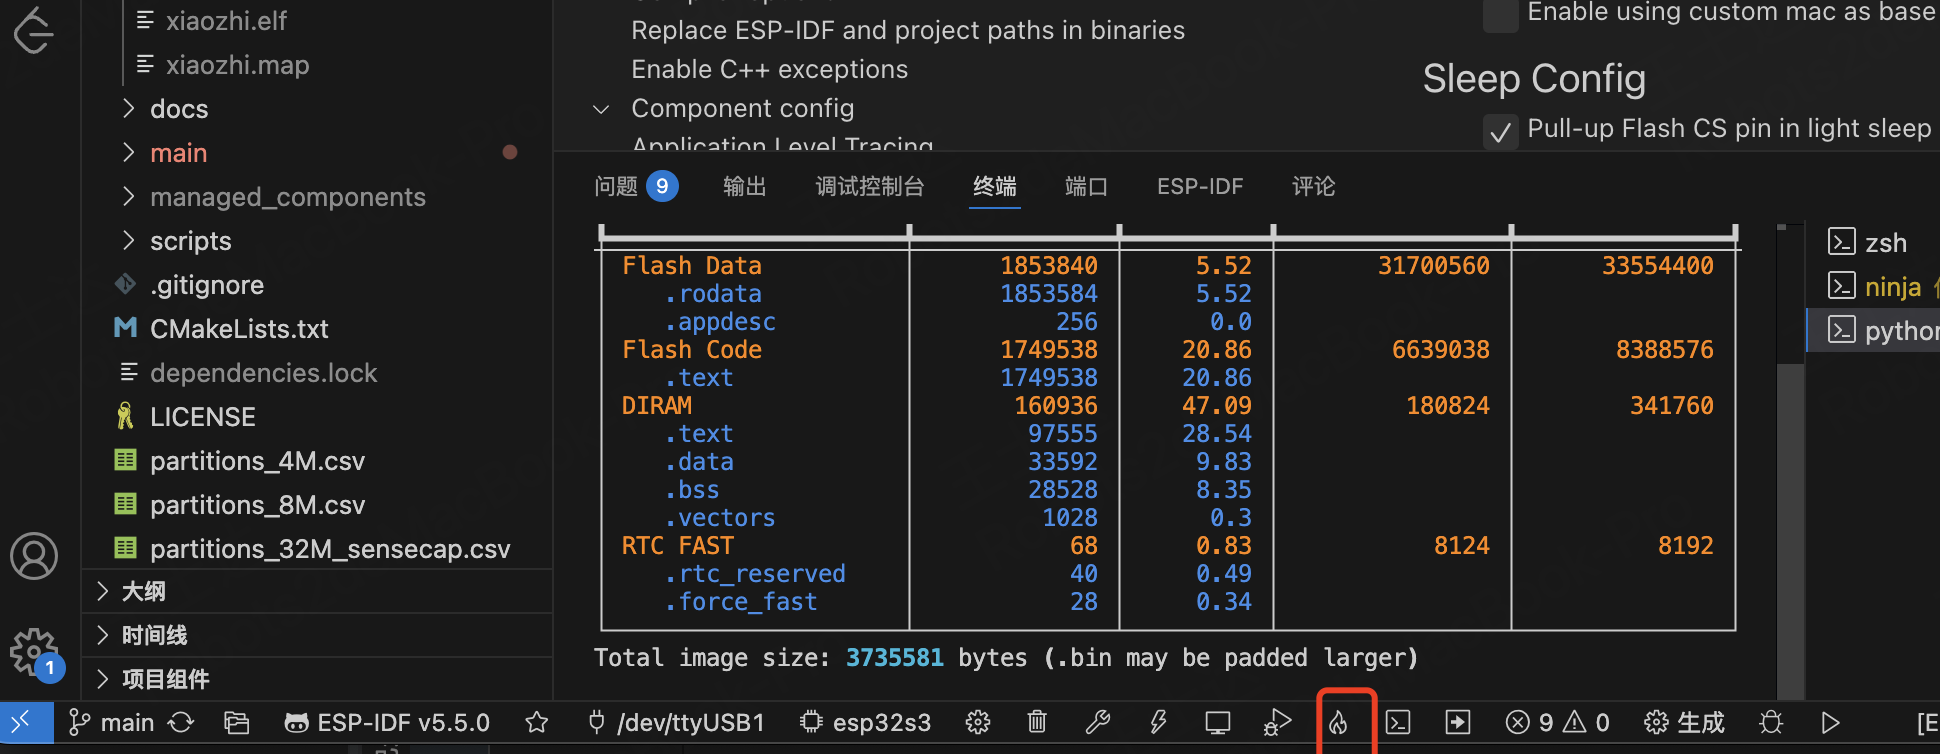Open the ESP-IDF terminal icon

pyautogui.click(x=1398, y=722)
